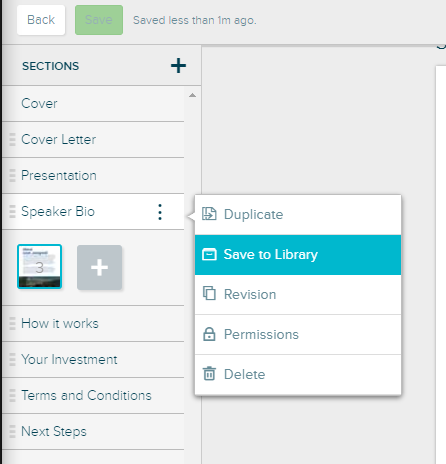Expand the How it works section
This screenshot has height=464, width=446.
tap(93, 323)
